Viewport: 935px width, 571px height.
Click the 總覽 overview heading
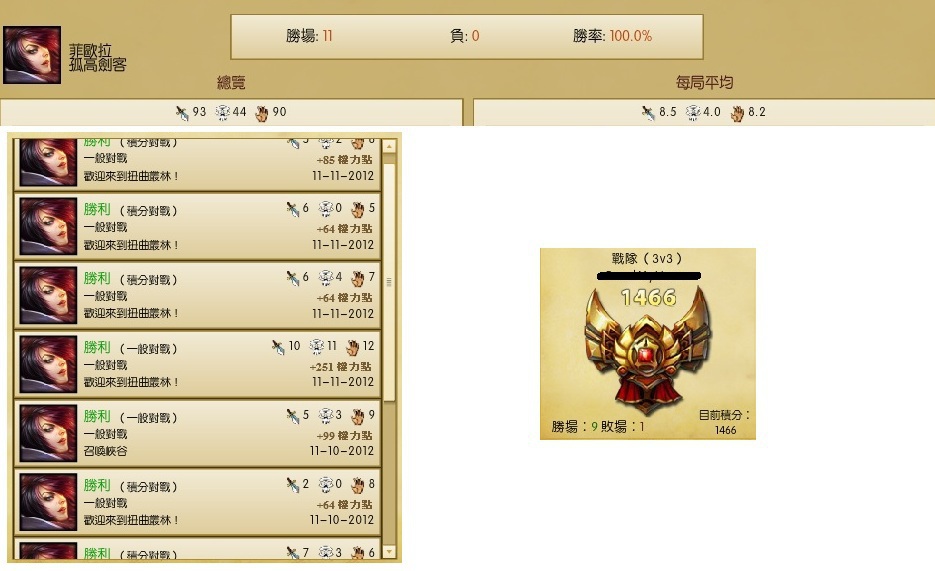(231, 83)
